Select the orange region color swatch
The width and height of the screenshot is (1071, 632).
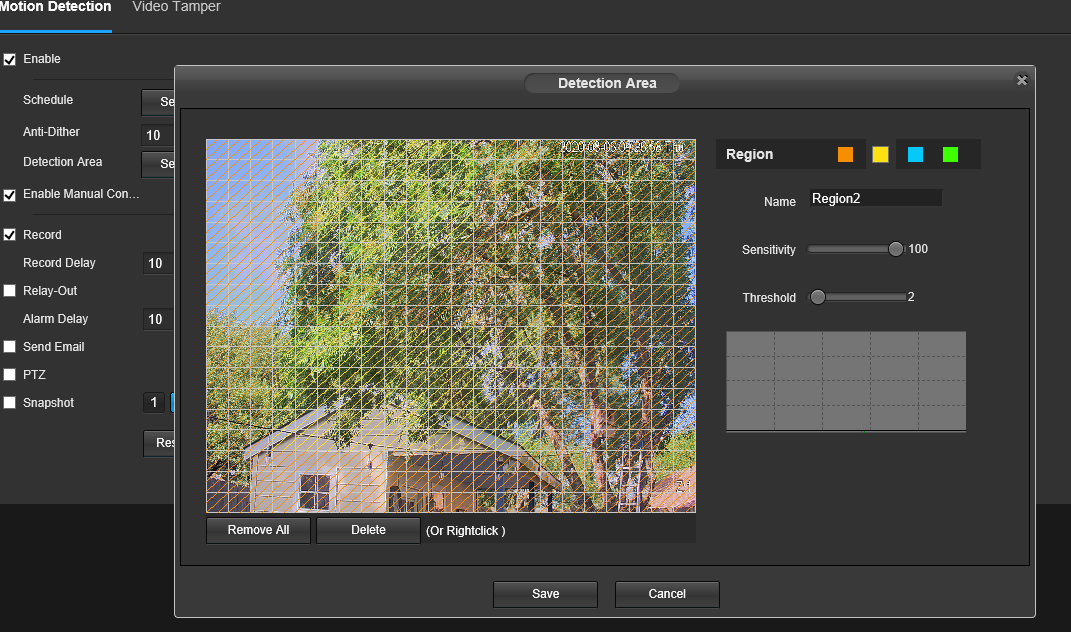(x=845, y=154)
